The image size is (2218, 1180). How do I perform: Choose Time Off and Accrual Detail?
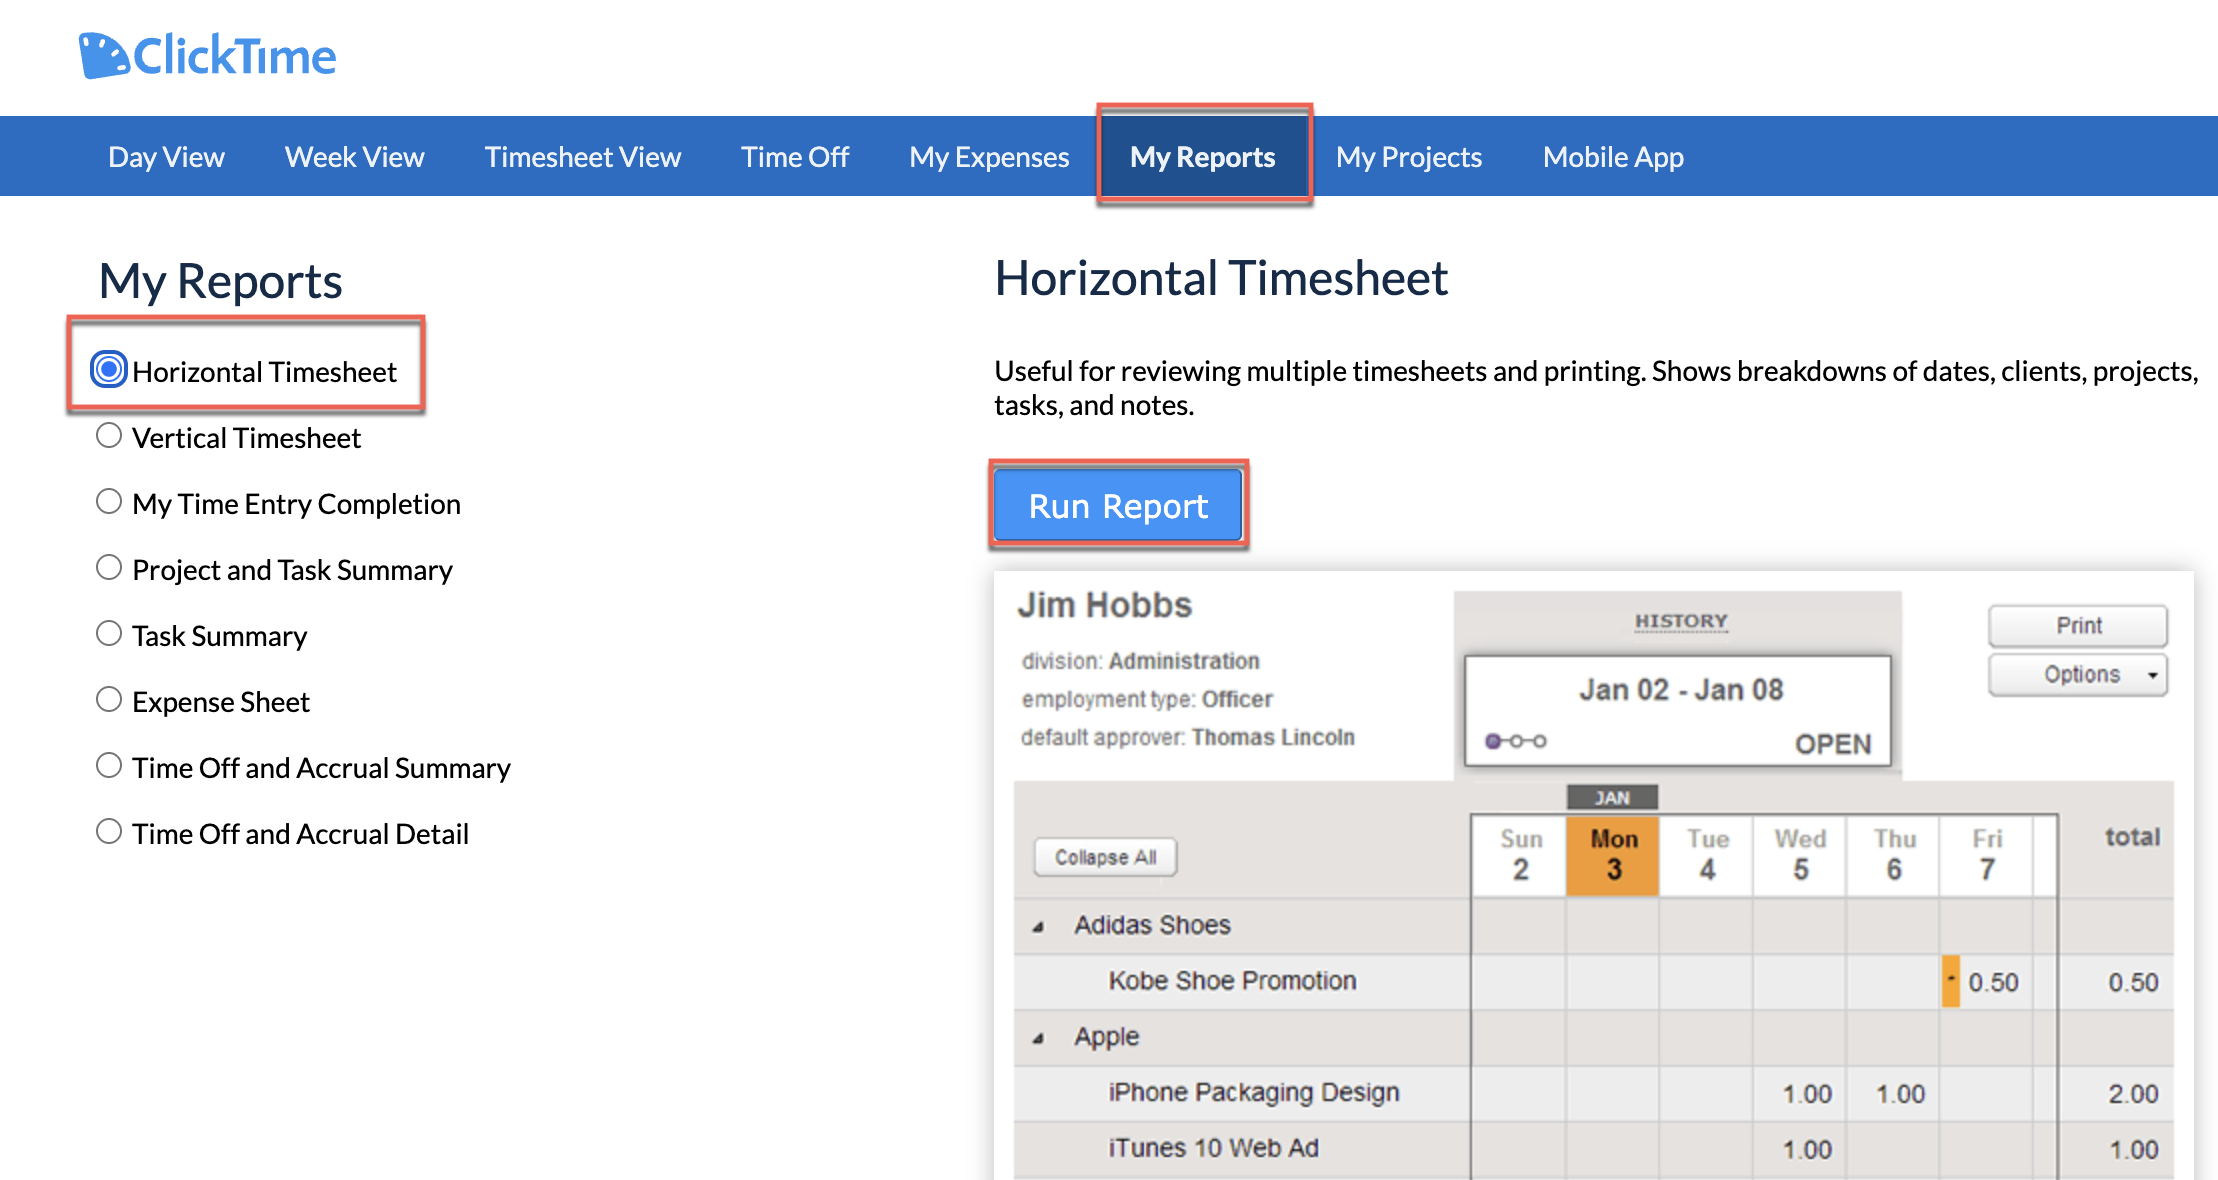tap(109, 832)
